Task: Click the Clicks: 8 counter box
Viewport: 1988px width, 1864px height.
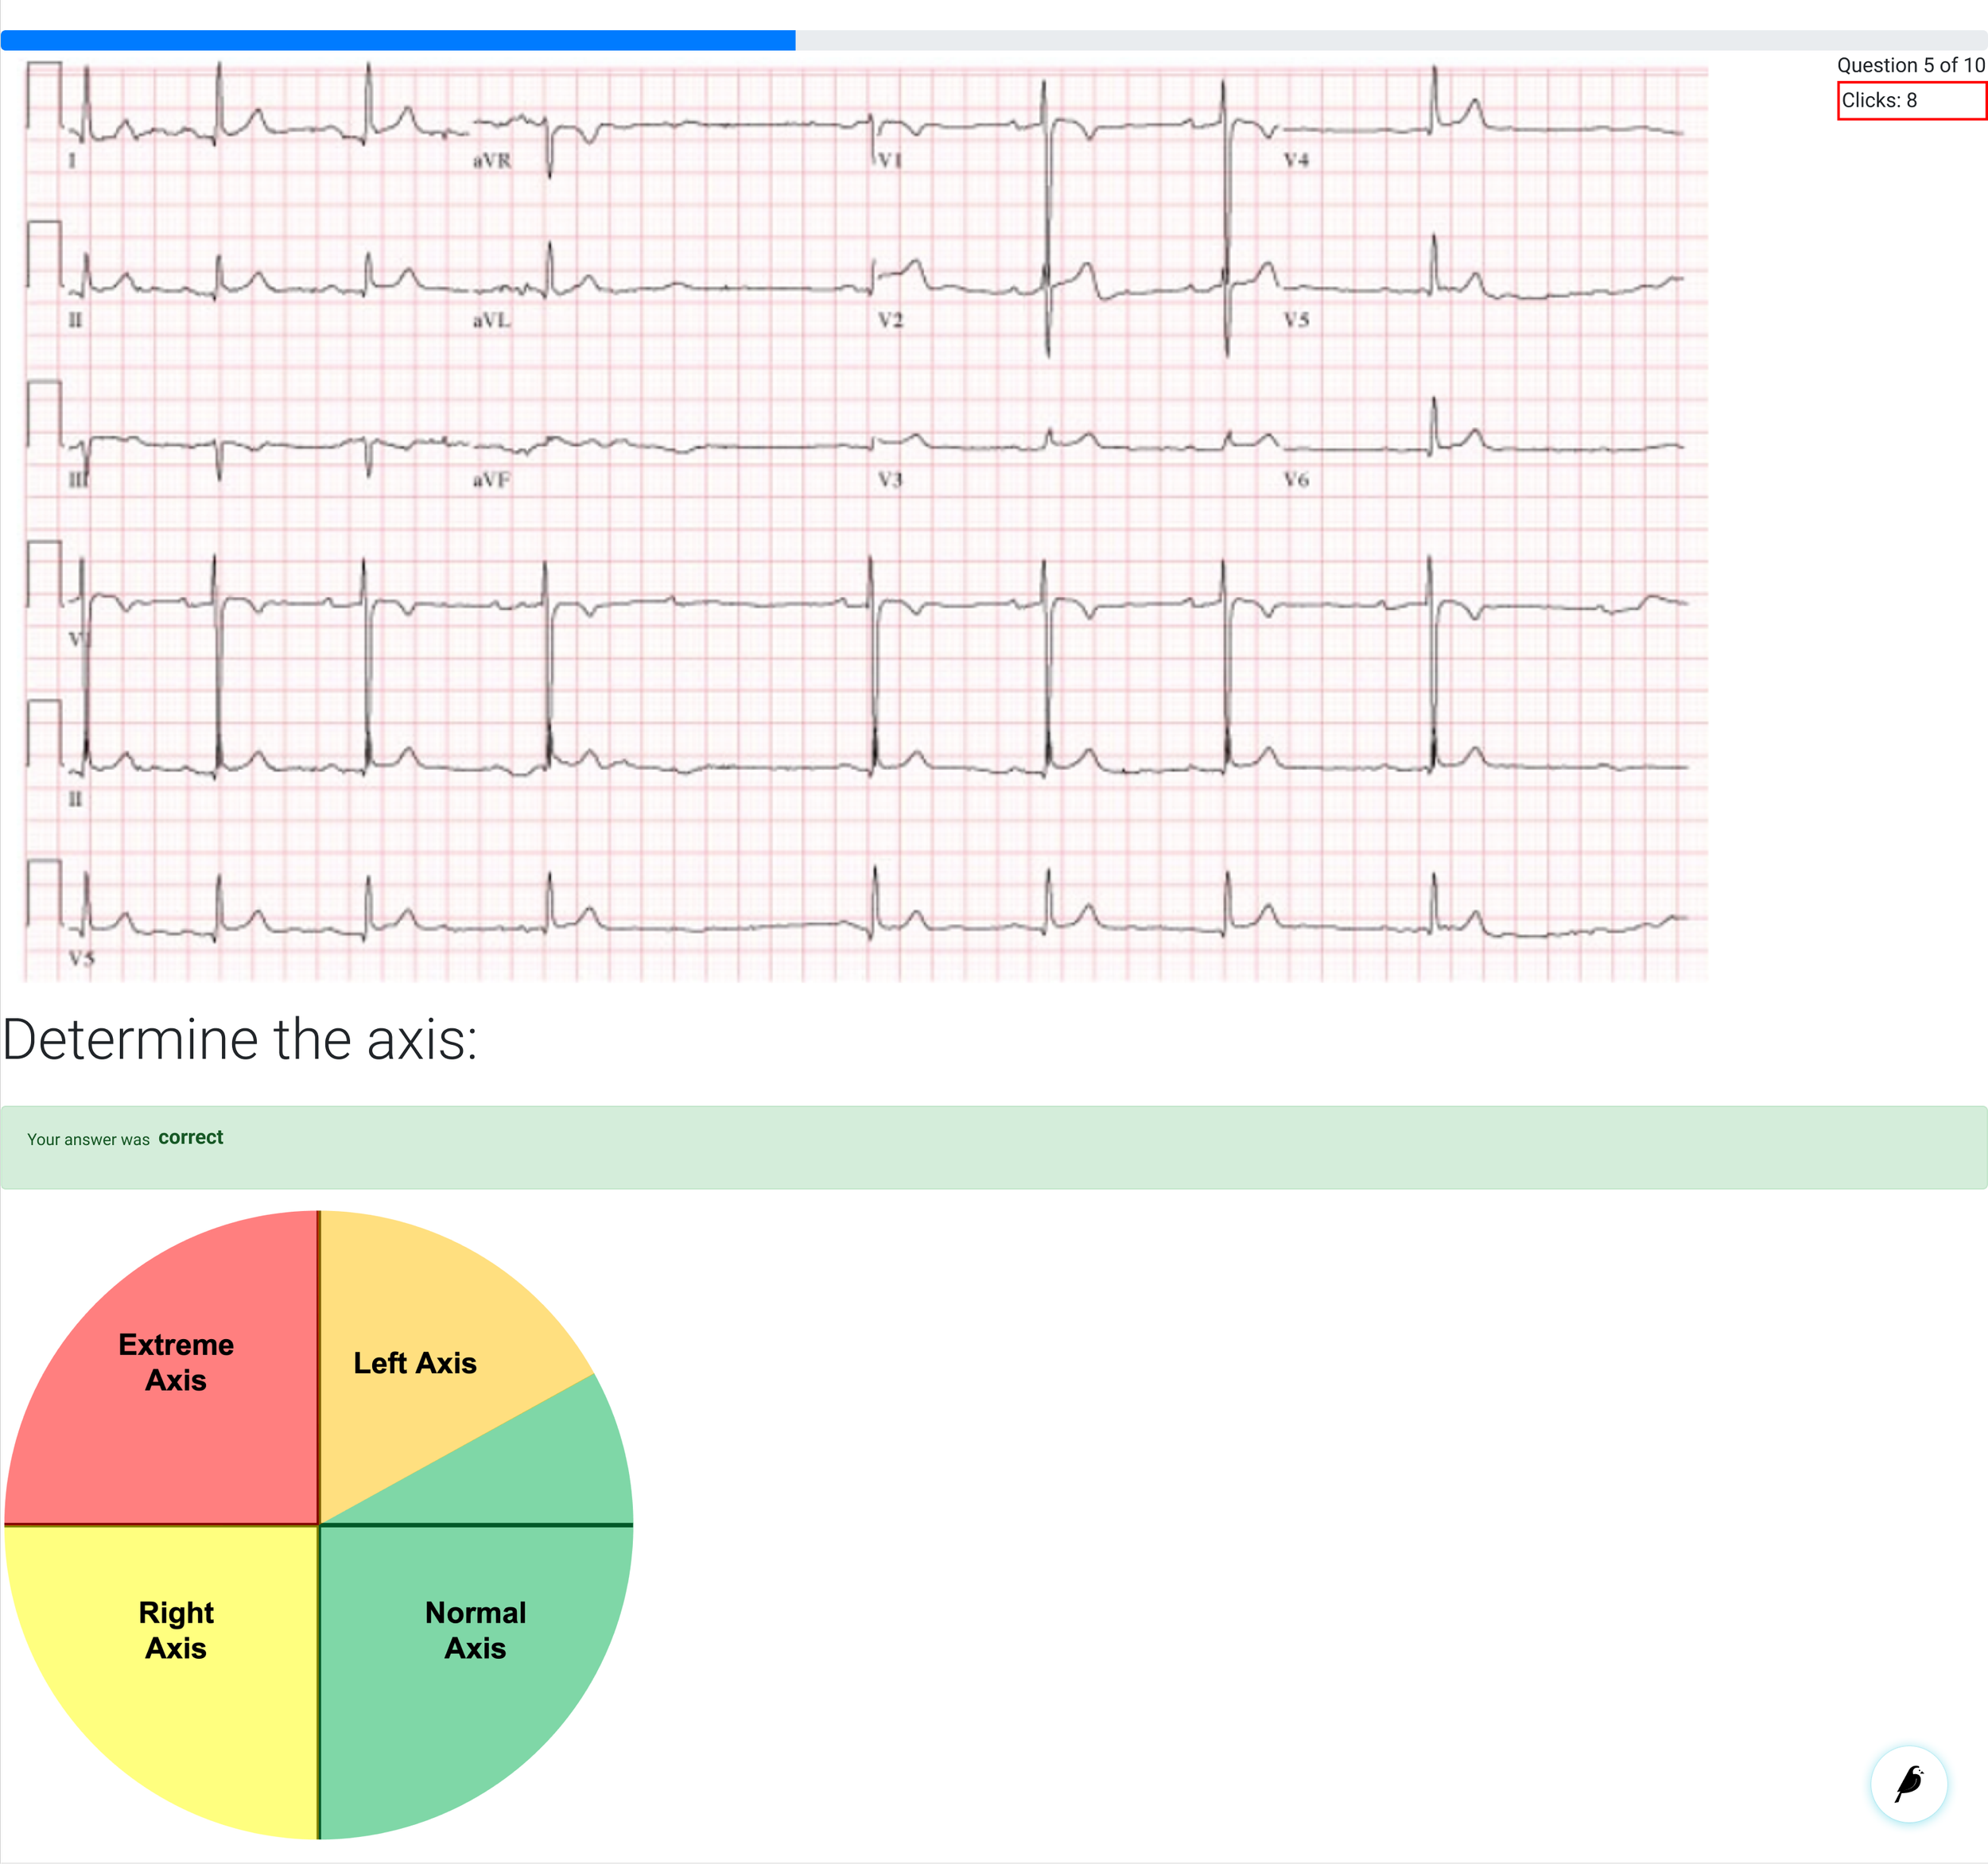Action: 1911,100
